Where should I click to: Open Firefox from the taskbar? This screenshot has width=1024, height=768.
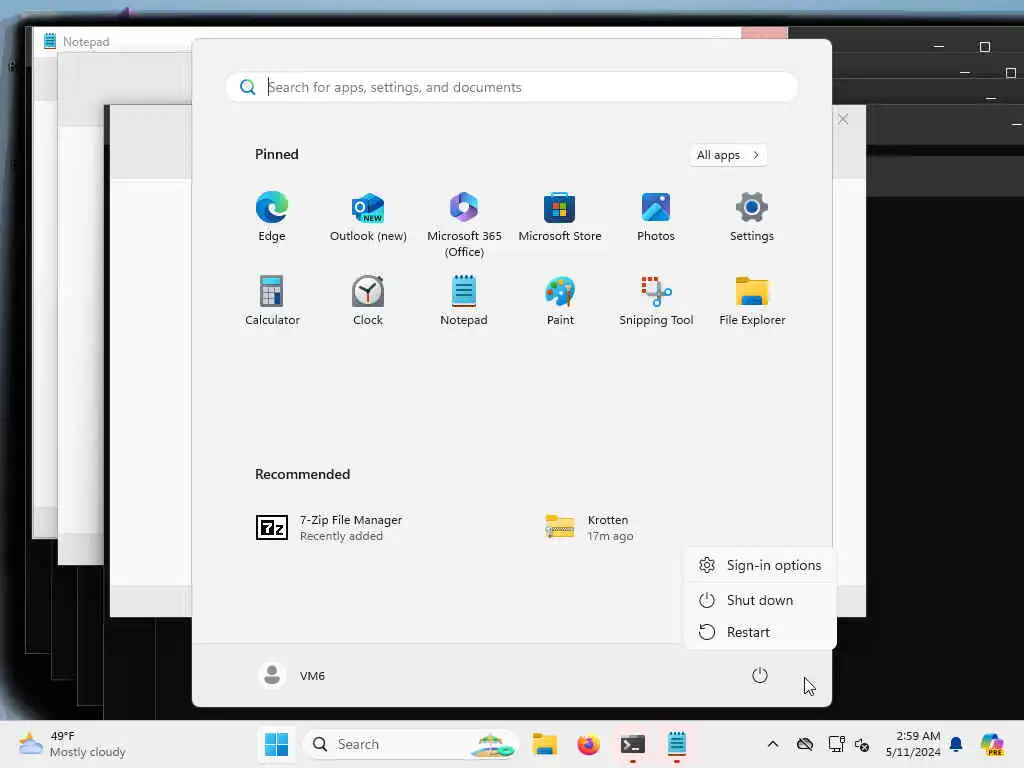click(x=588, y=744)
